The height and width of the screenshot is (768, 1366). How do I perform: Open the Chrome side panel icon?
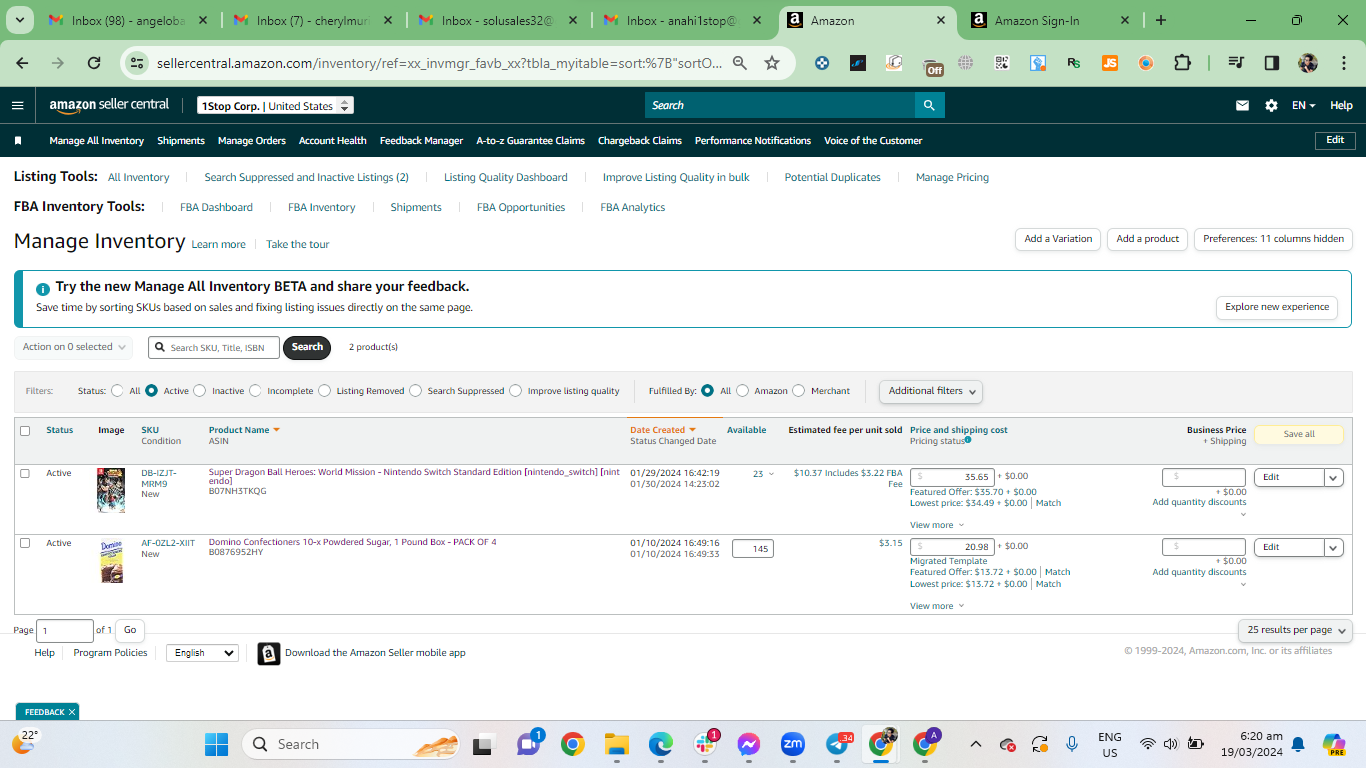pyautogui.click(x=1271, y=63)
